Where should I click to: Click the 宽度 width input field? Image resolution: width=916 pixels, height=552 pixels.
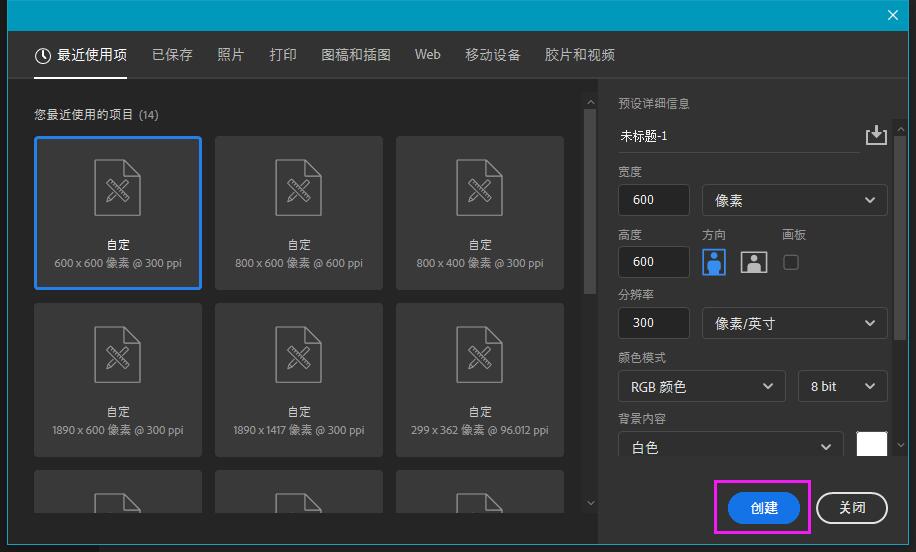[654, 200]
